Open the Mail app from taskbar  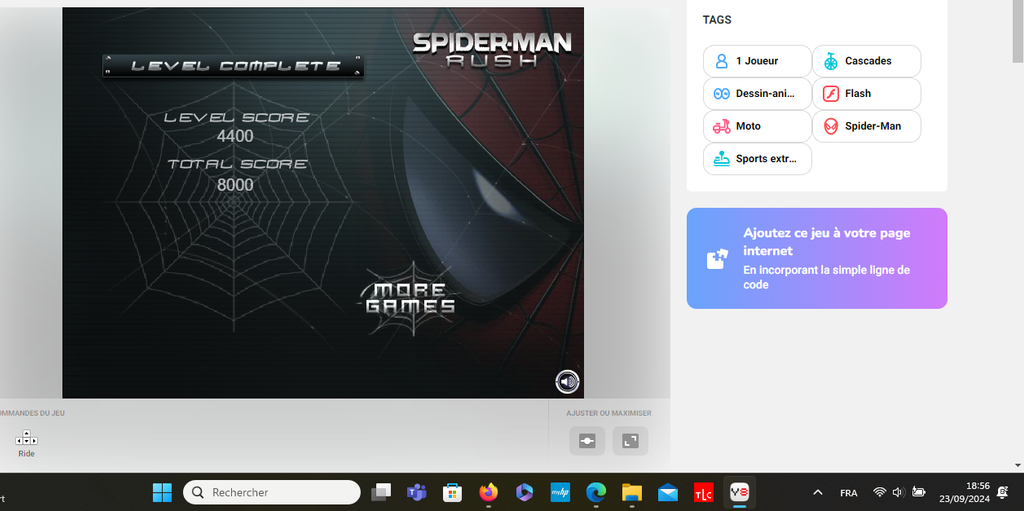[x=667, y=492]
